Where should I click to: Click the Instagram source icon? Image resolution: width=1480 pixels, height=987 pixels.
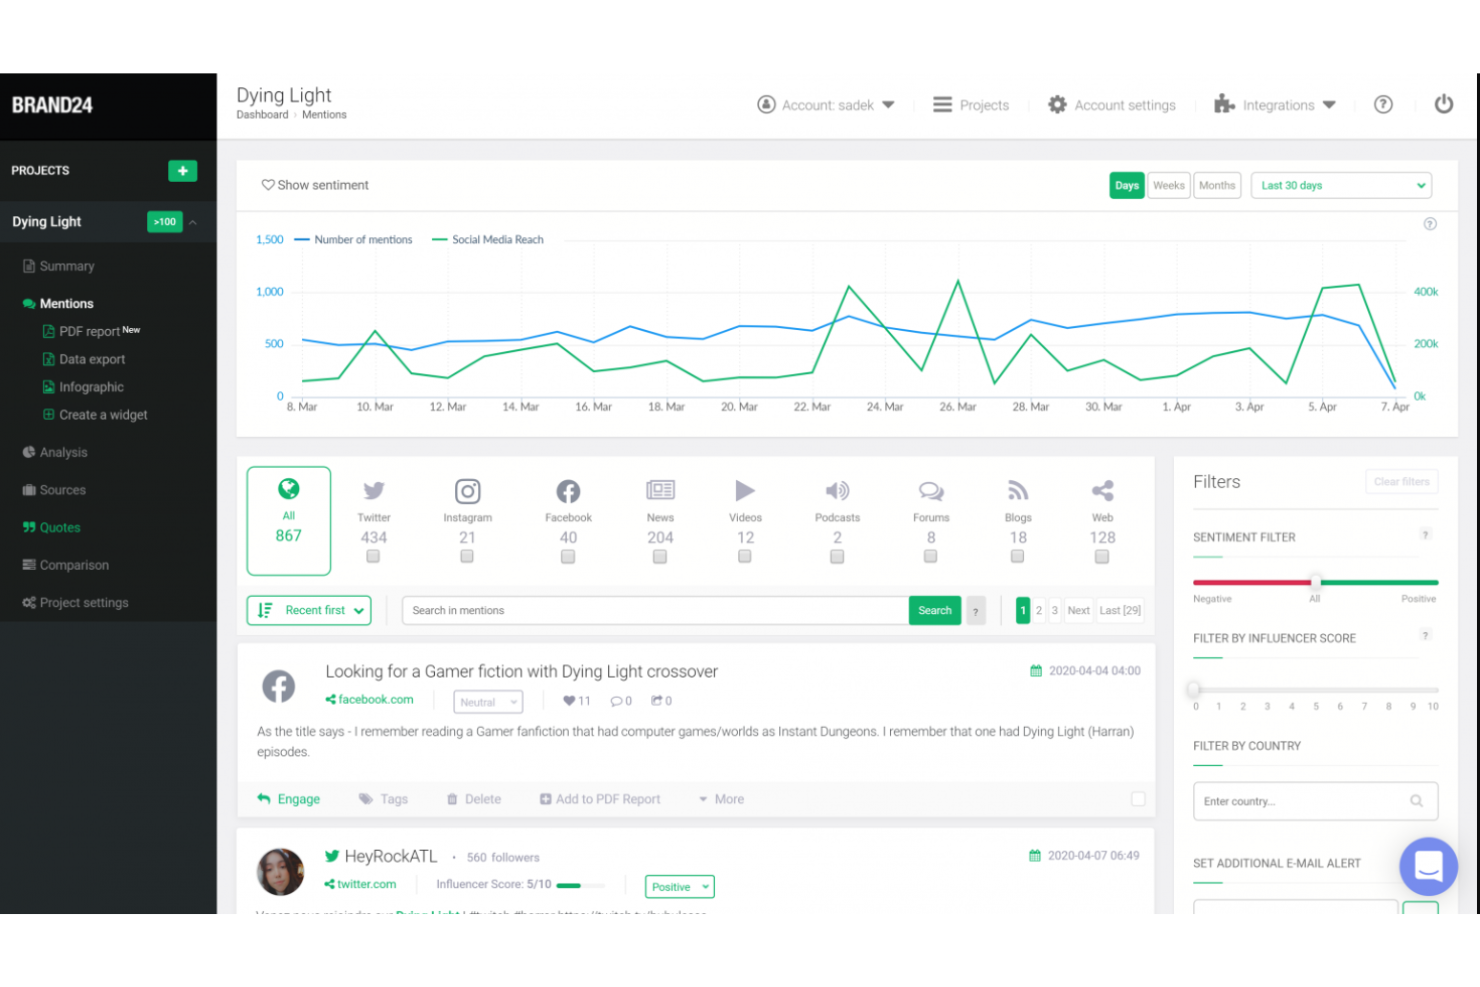point(468,491)
